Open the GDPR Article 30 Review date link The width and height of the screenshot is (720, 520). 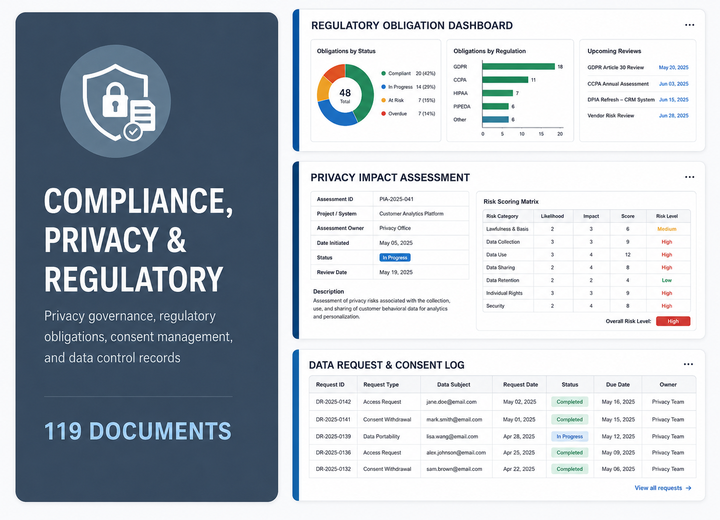pyautogui.click(x=674, y=68)
